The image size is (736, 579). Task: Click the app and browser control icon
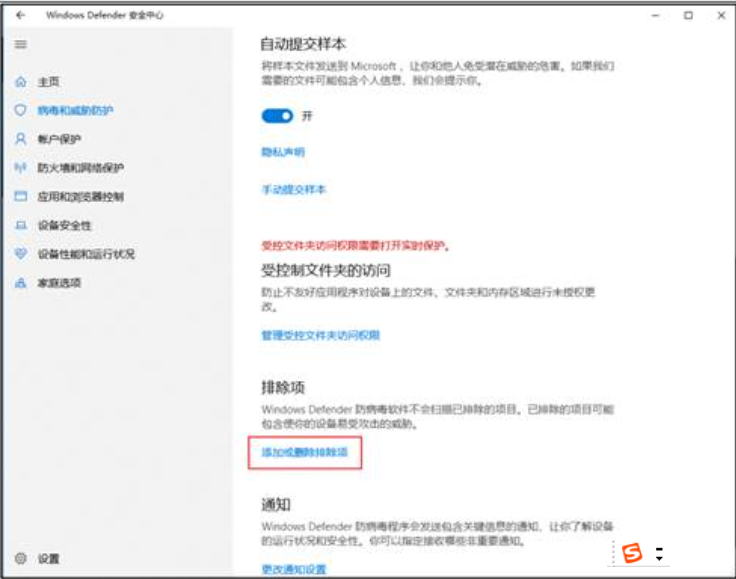coord(21,196)
